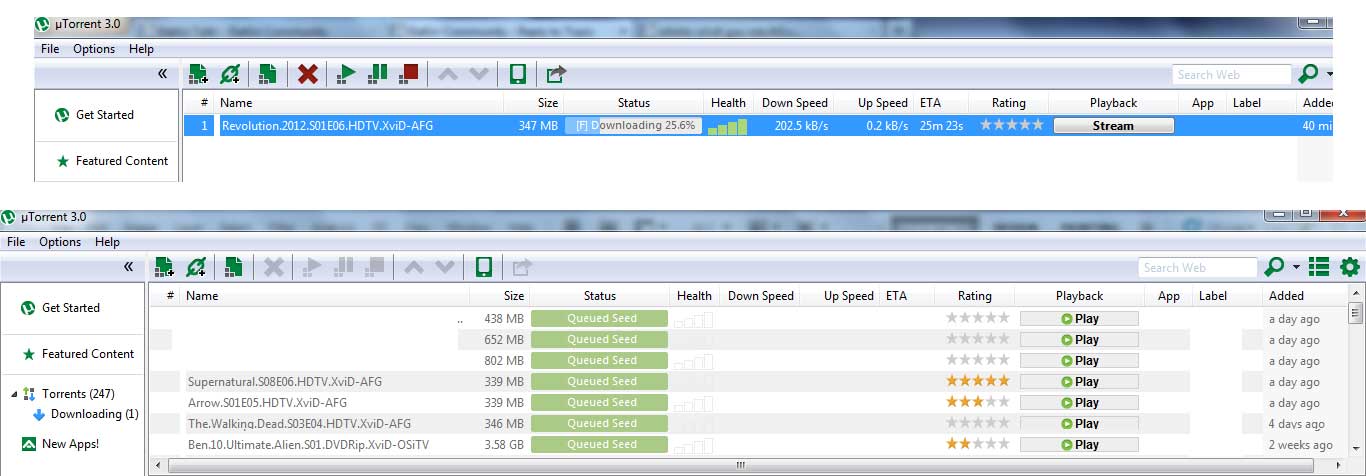Click the grayed Stop icon in lower window
This screenshot has height=476, width=1366.
pyautogui.click(x=375, y=267)
